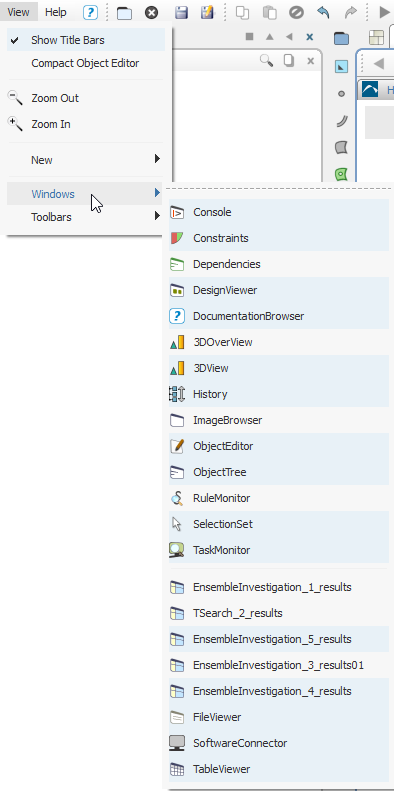Click the panel float (page) button beside search
Viewport: 394px width, 791px height.
289,61
